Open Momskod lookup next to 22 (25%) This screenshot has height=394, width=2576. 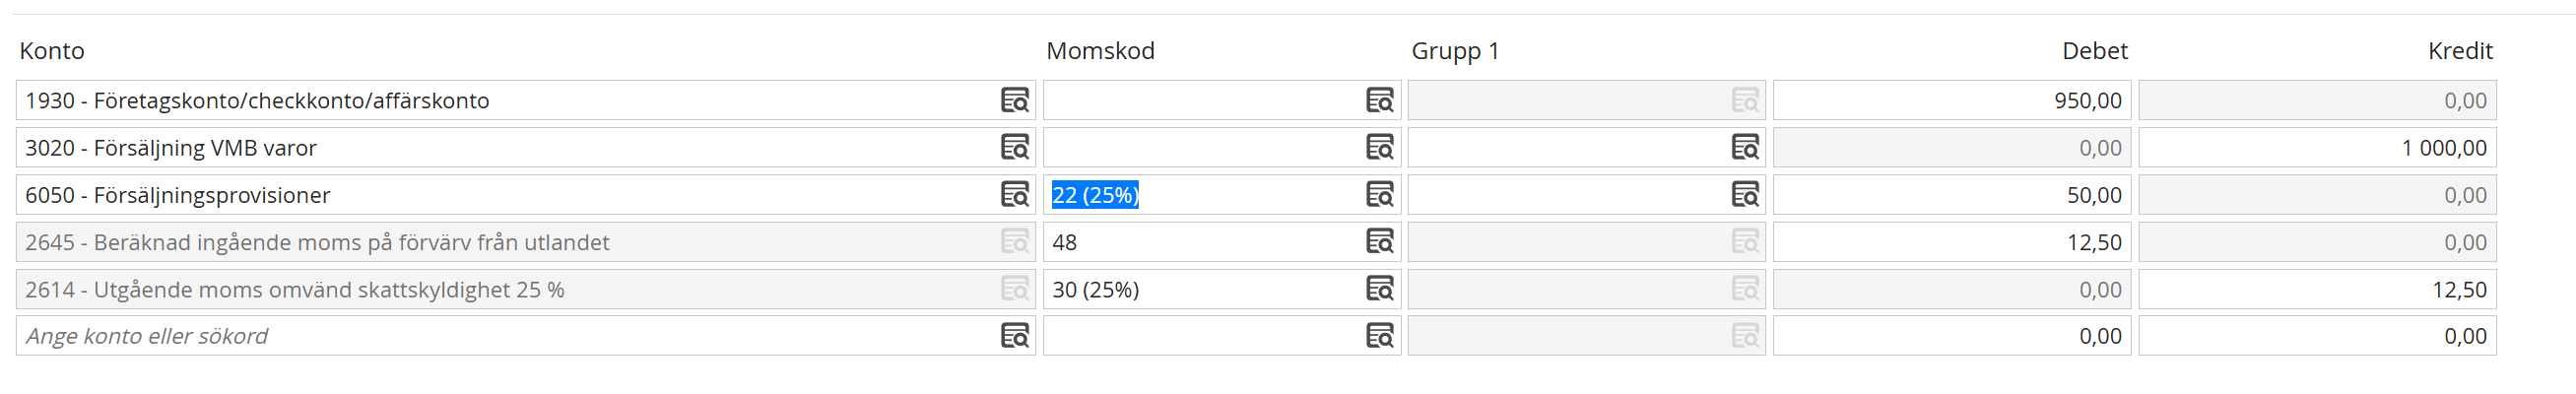coord(1379,194)
